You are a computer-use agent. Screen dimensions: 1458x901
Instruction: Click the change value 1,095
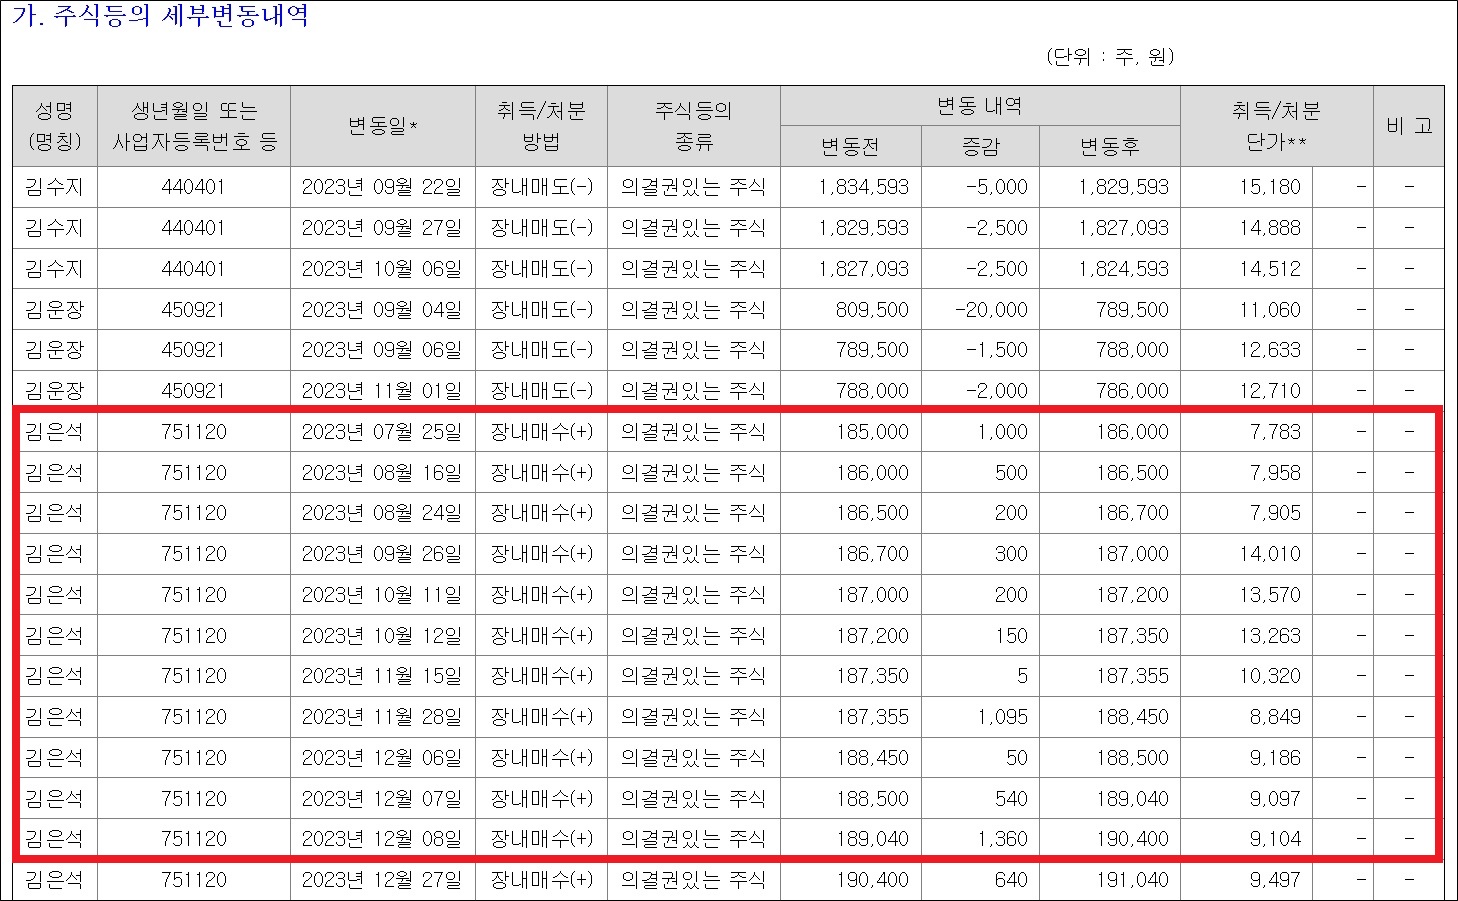click(1003, 717)
